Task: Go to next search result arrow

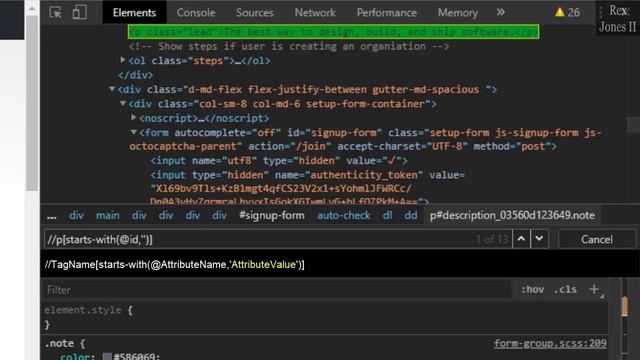Action: tap(539, 239)
